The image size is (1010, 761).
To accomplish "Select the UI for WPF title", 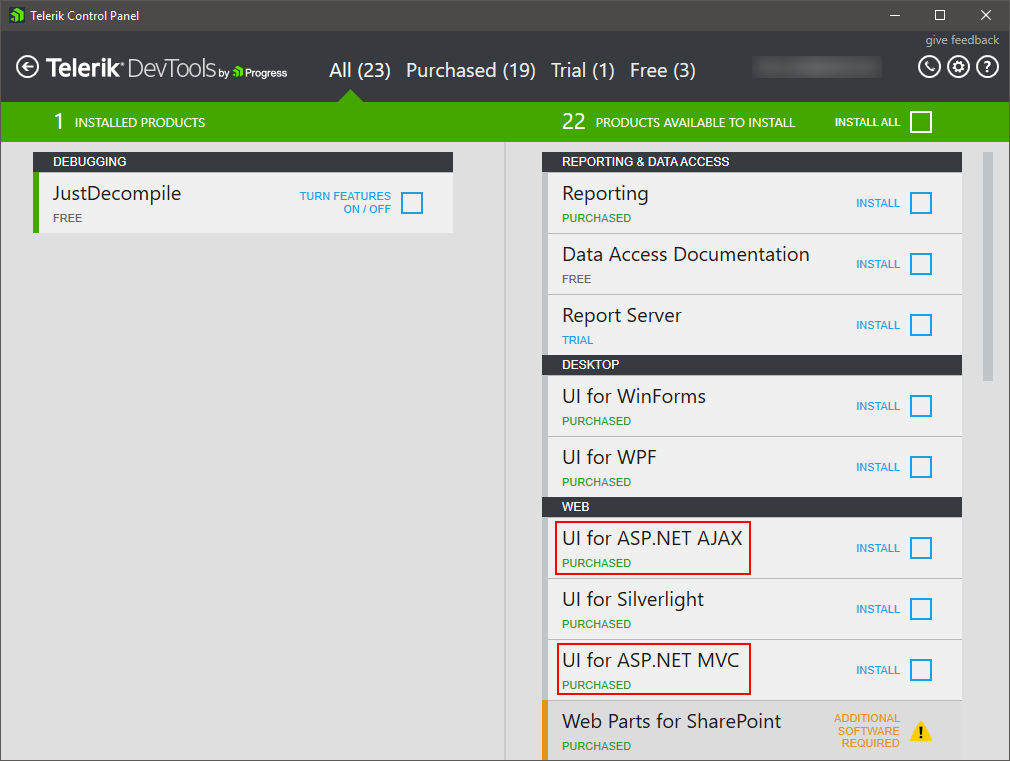I will pos(609,458).
